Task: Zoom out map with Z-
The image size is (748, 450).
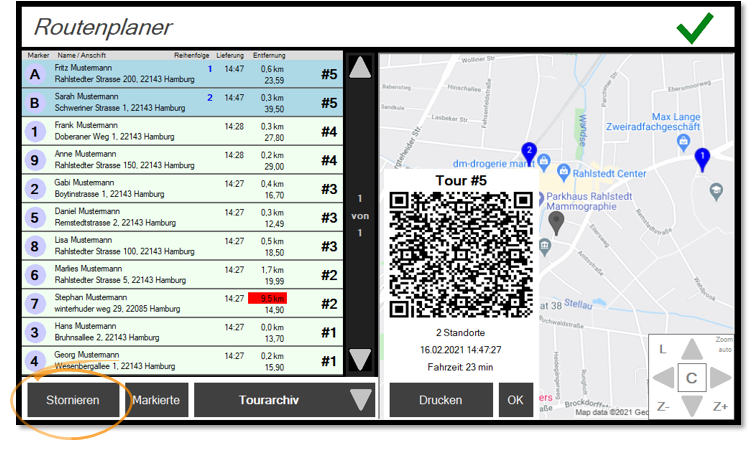Action: point(663,407)
